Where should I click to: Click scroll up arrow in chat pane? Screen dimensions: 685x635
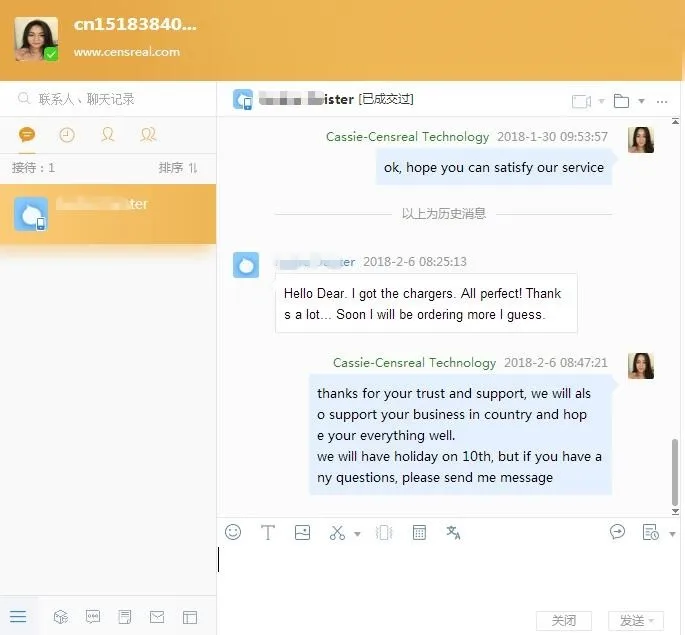pyautogui.click(x=675, y=121)
